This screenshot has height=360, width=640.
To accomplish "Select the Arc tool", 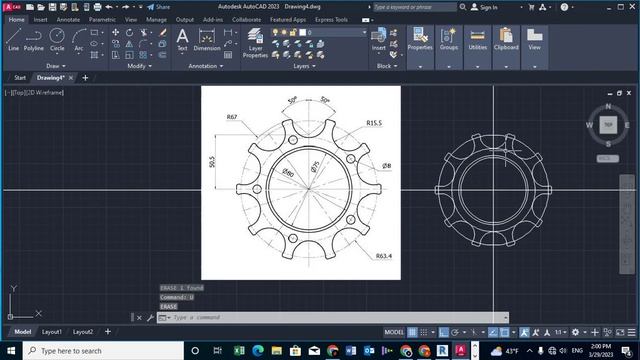I will pyautogui.click(x=78, y=40).
